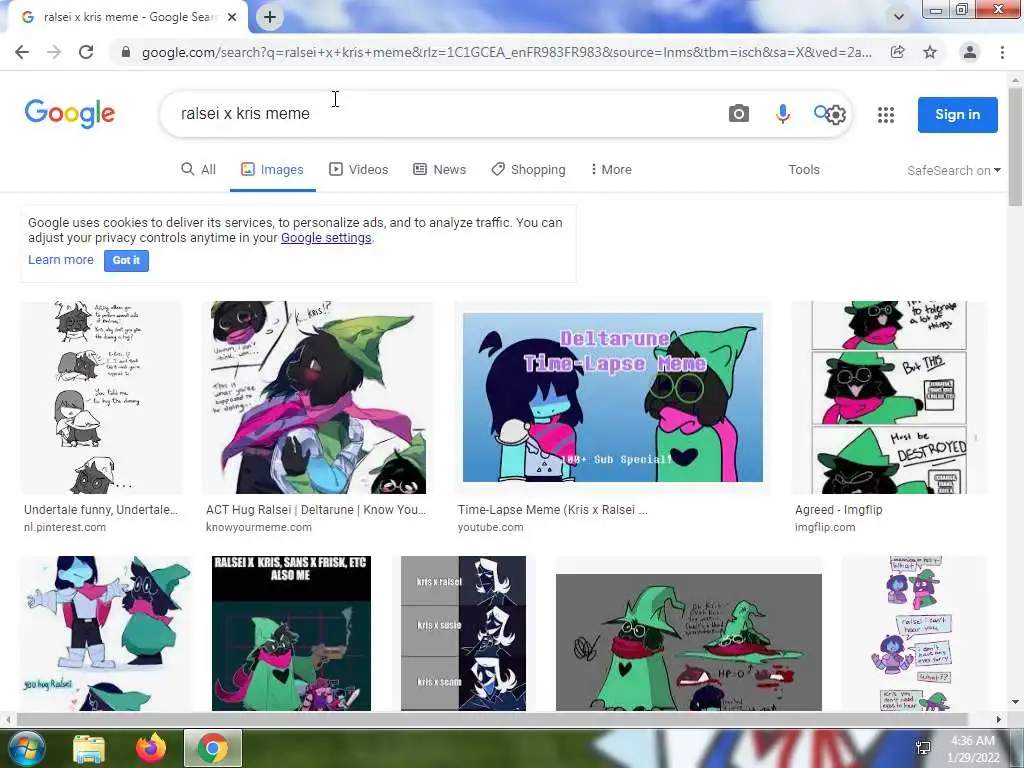Open the Deltarune Time-Lapse Meme thumbnail

point(613,397)
